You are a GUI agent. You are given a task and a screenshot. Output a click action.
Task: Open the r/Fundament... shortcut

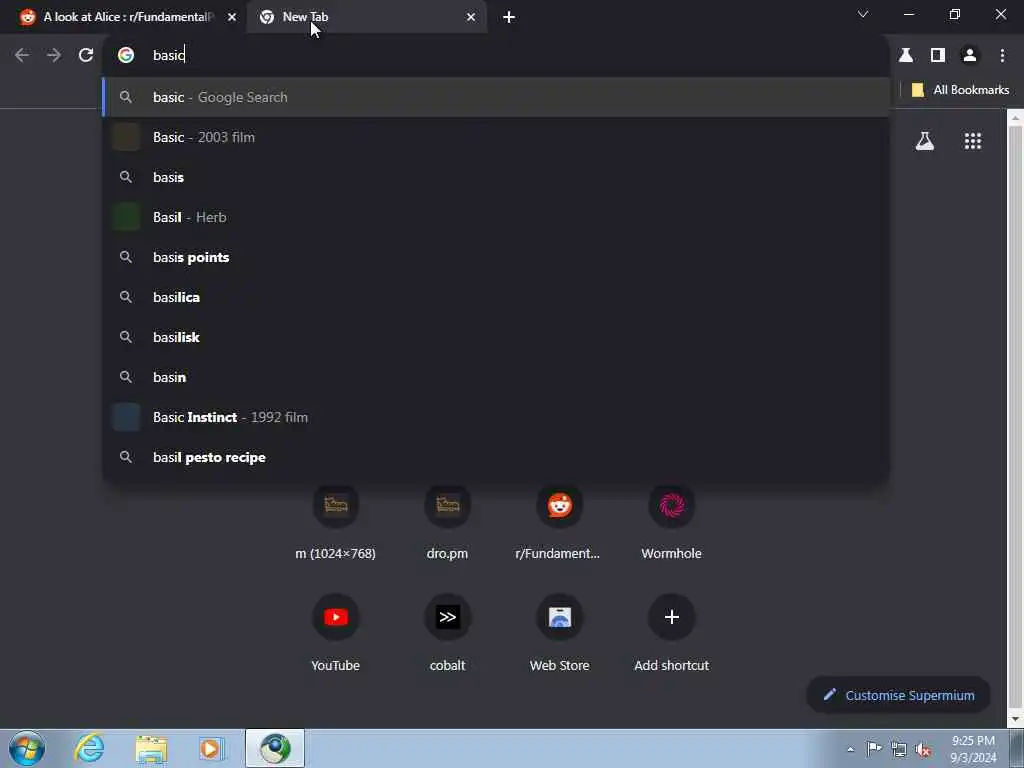(560, 505)
